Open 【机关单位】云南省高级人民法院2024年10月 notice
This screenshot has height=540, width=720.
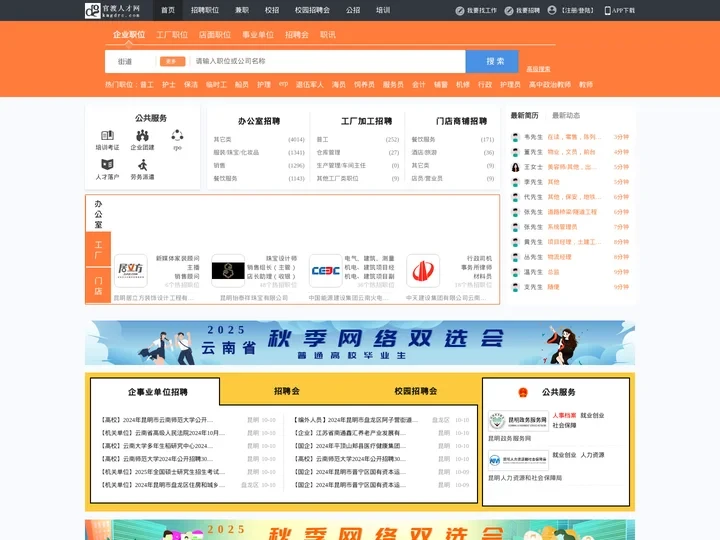(163, 433)
